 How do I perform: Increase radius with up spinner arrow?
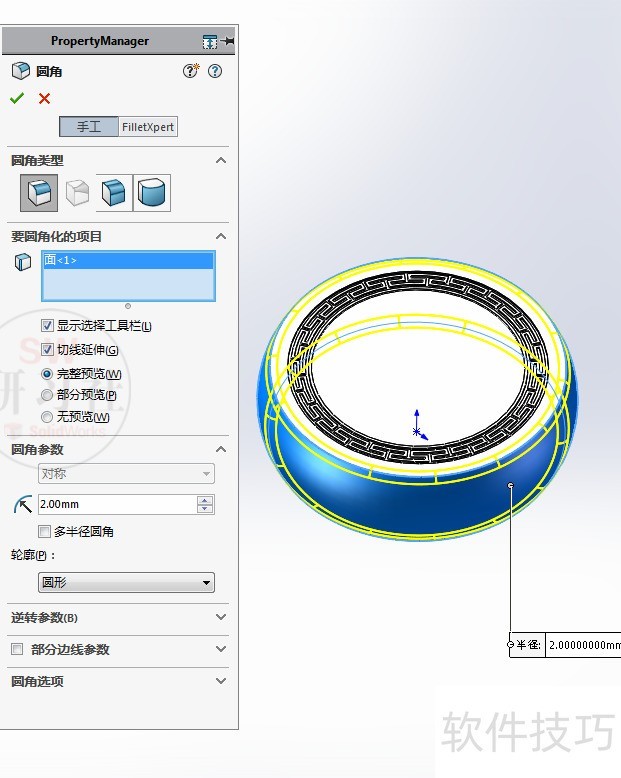point(205,500)
